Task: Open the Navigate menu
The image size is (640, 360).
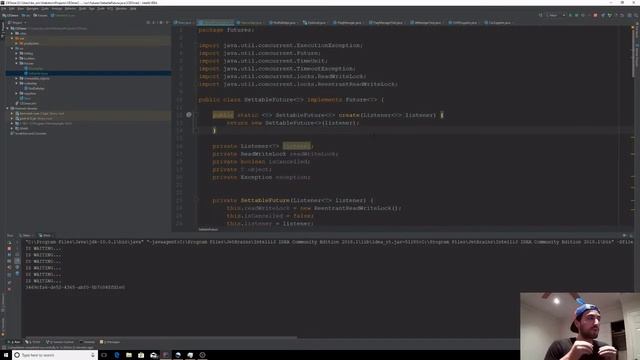Action: (x=32, y=9)
